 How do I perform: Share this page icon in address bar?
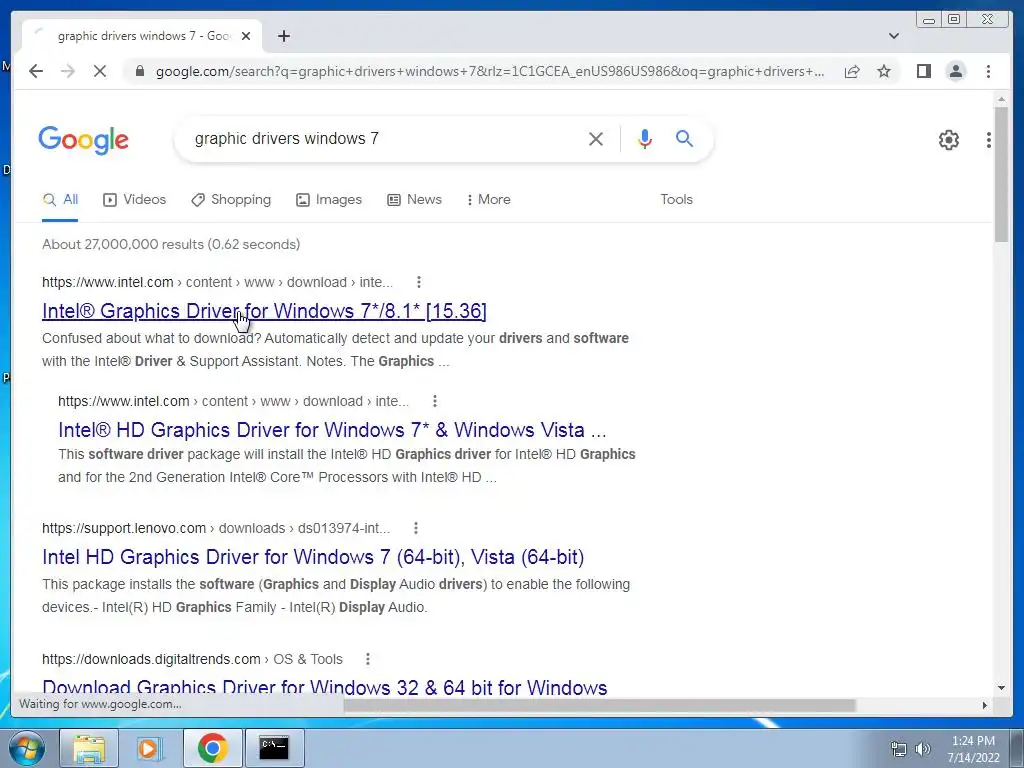(x=852, y=71)
